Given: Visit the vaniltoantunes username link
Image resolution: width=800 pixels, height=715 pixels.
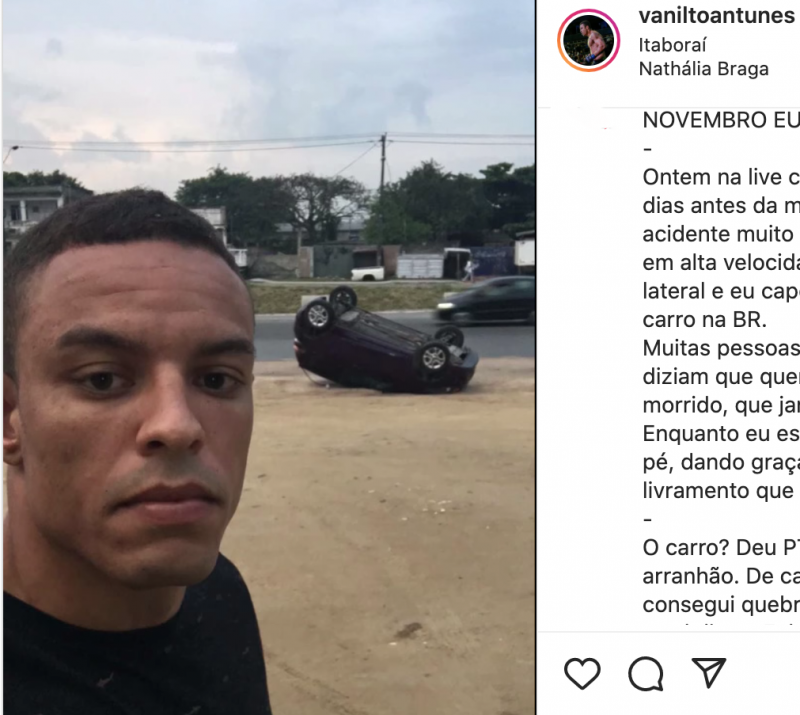Looking at the screenshot, I should click(716, 16).
